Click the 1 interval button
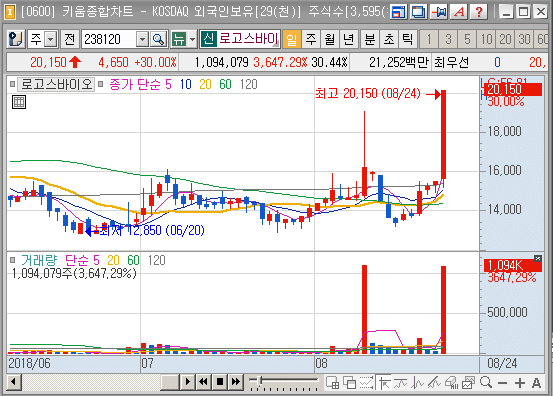The height and width of the screenshot is (396, 553). tap(429, 39)
